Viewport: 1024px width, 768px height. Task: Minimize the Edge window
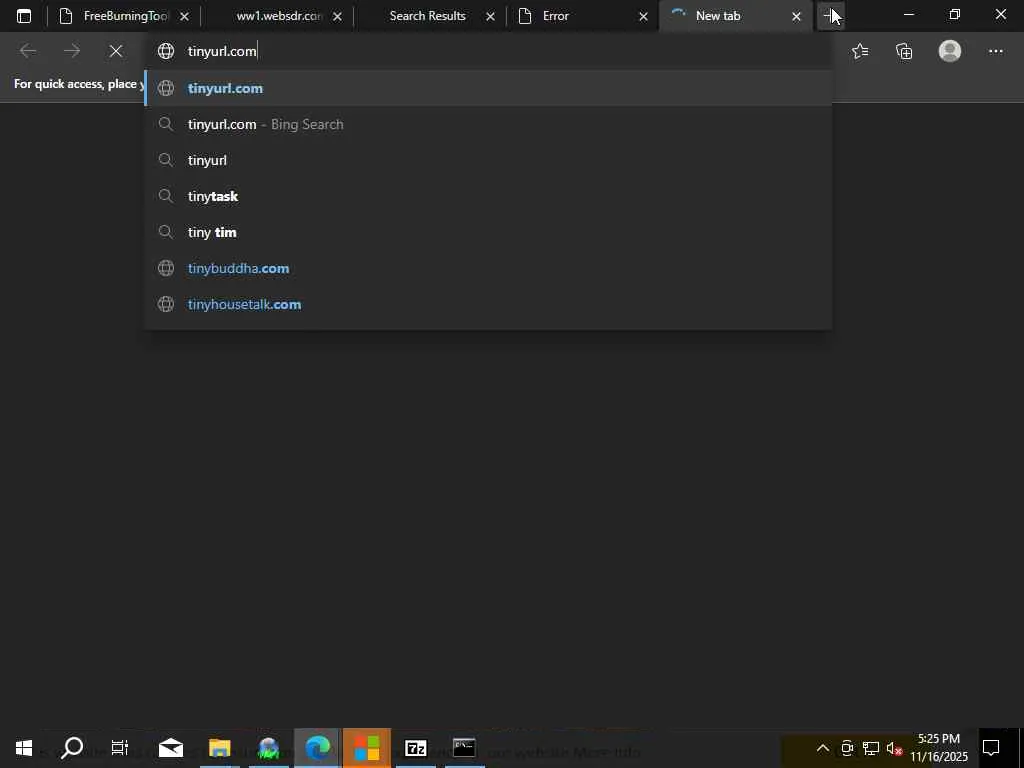(908, 14)
